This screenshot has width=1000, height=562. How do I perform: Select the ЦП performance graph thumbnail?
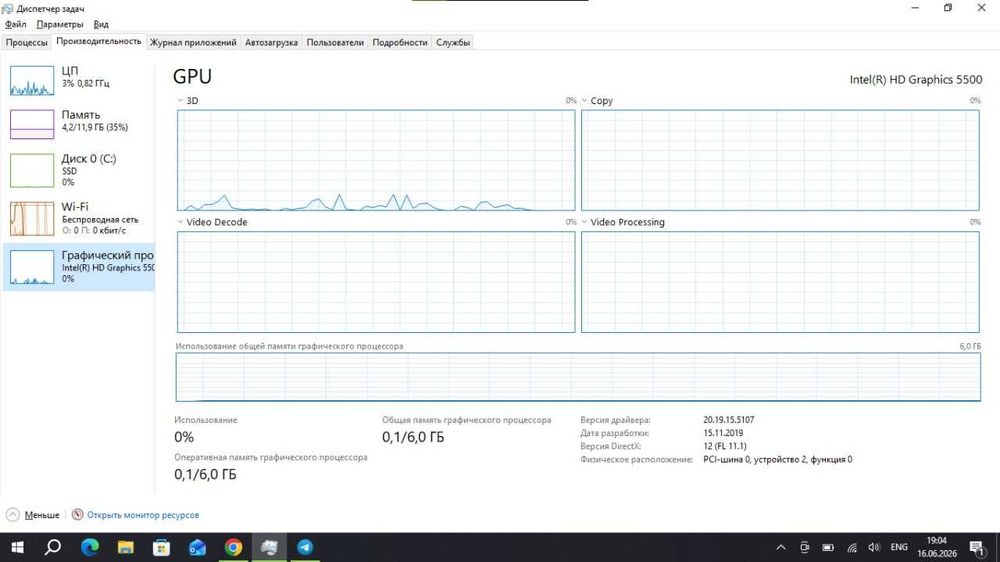point(32,80)
